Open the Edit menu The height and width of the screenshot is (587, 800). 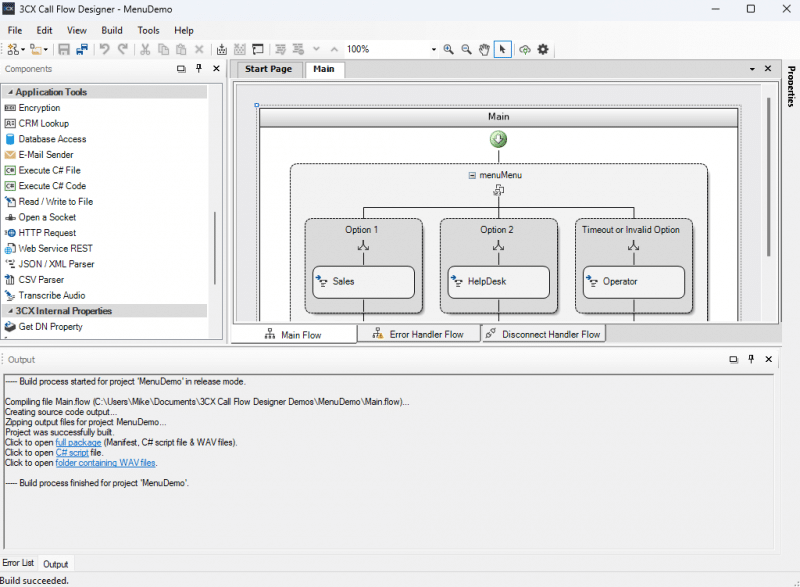44,31
